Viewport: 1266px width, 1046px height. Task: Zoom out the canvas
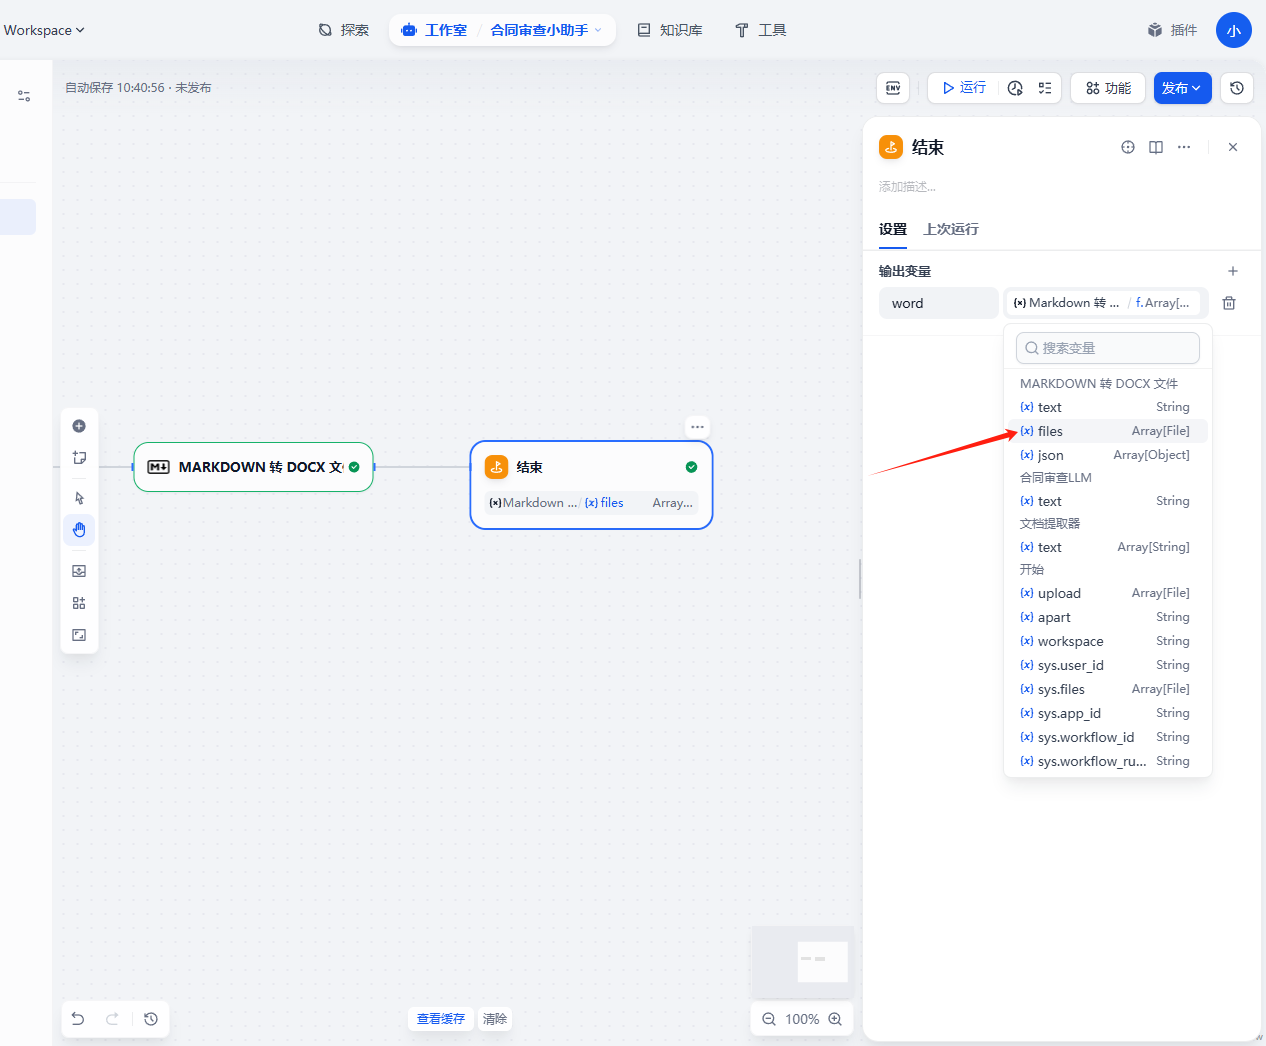(x=769, y=1019)
